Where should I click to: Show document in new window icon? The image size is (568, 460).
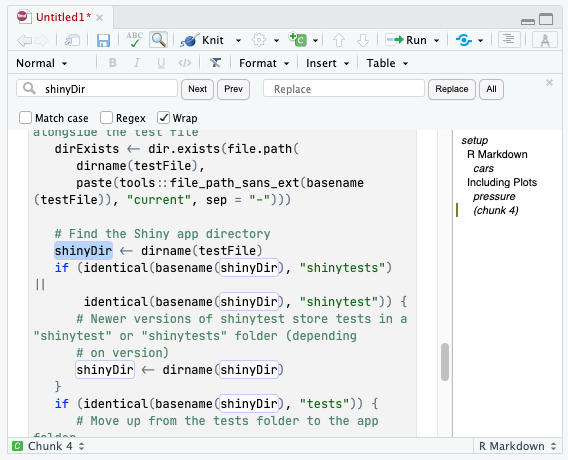[x=72, y=40]
